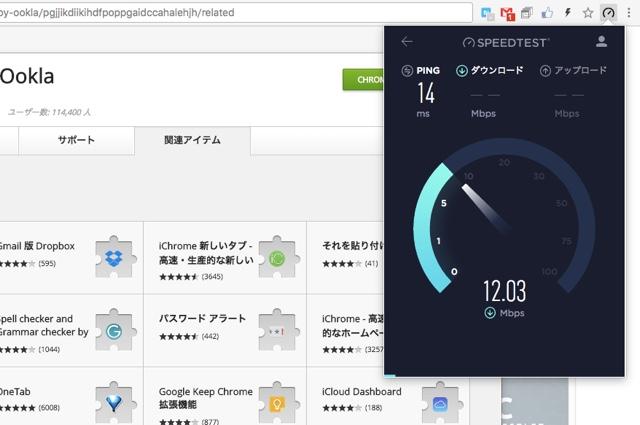Click the OneTab extension icon
Screen dimensions: 640x425
[x=115, y=401]
